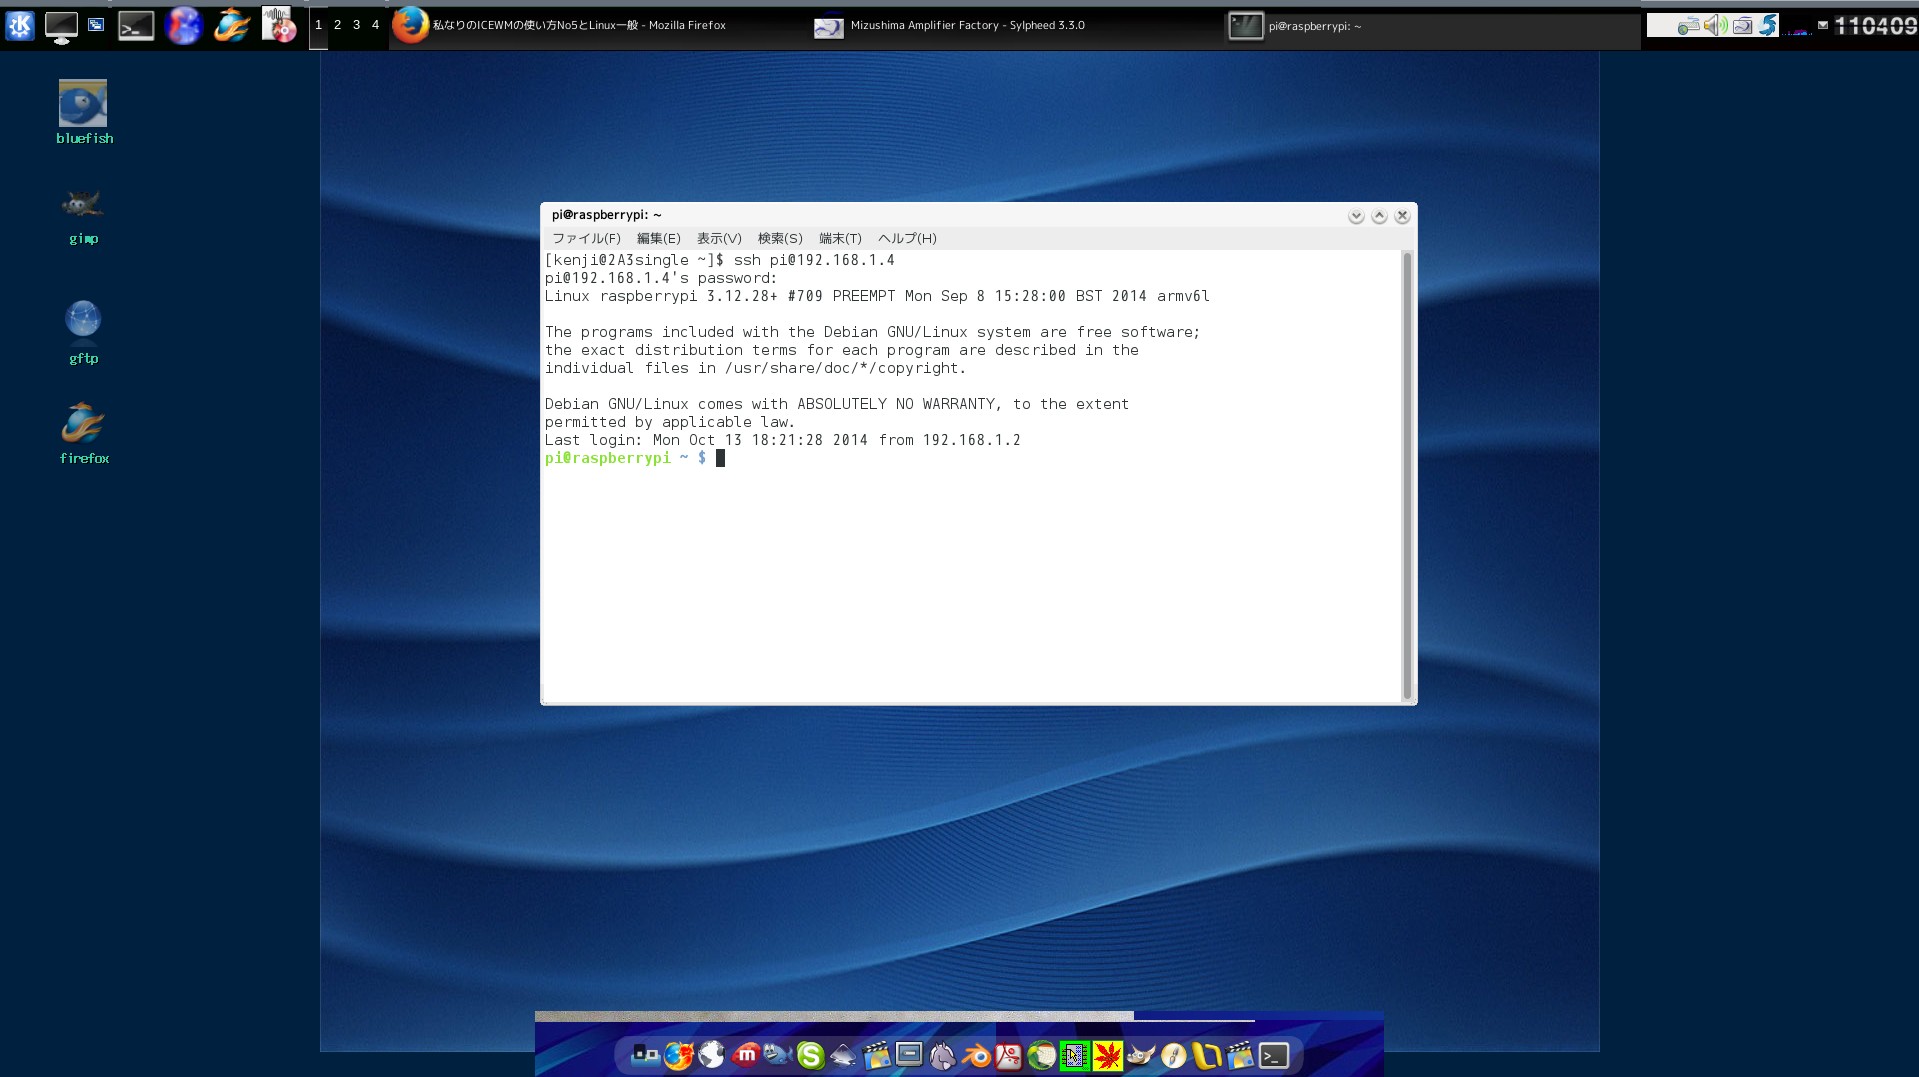Click the keyboard layout indicator in the tray
Image resolution: width=1919 pixels, height=1077 pixels.
coord(1689,26)
